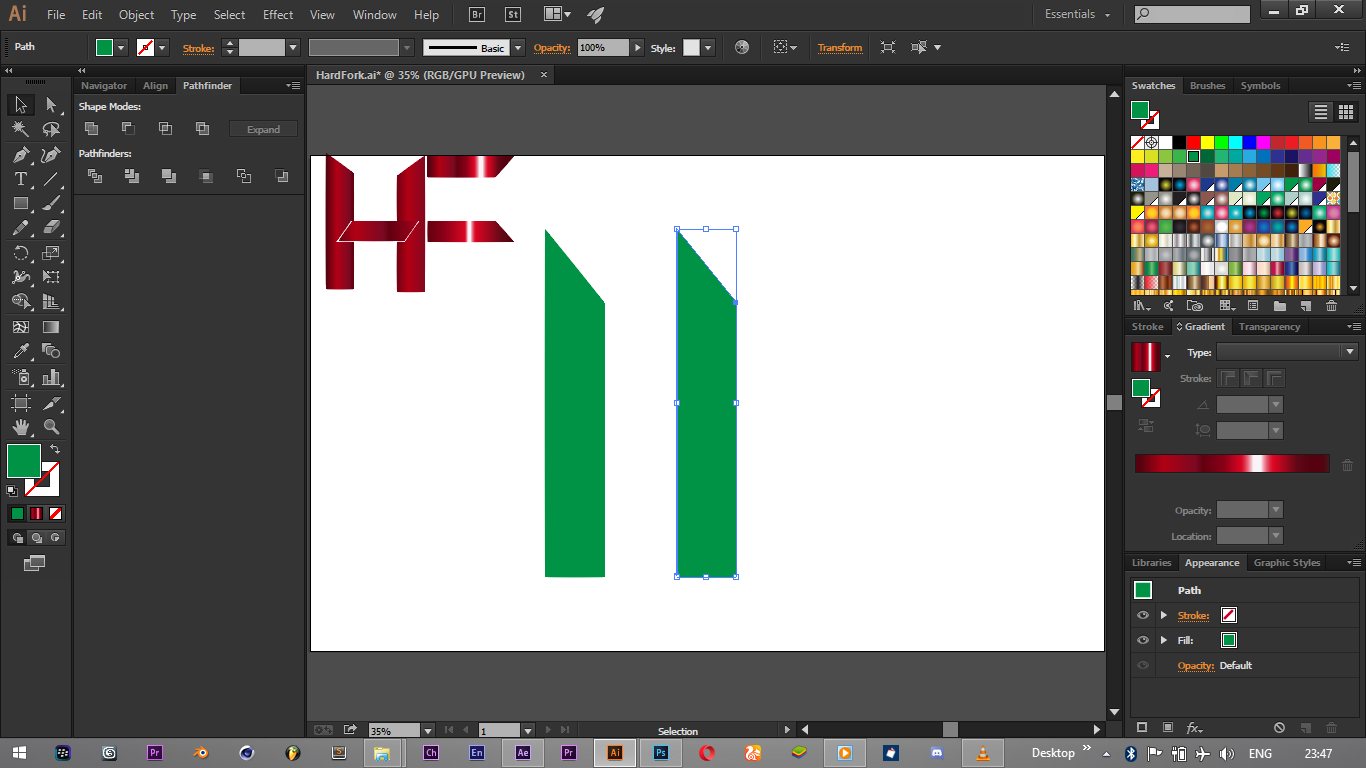Apply Divide pathfinder icon
This screenshot has width=1366, height=768.
(95, 176)
